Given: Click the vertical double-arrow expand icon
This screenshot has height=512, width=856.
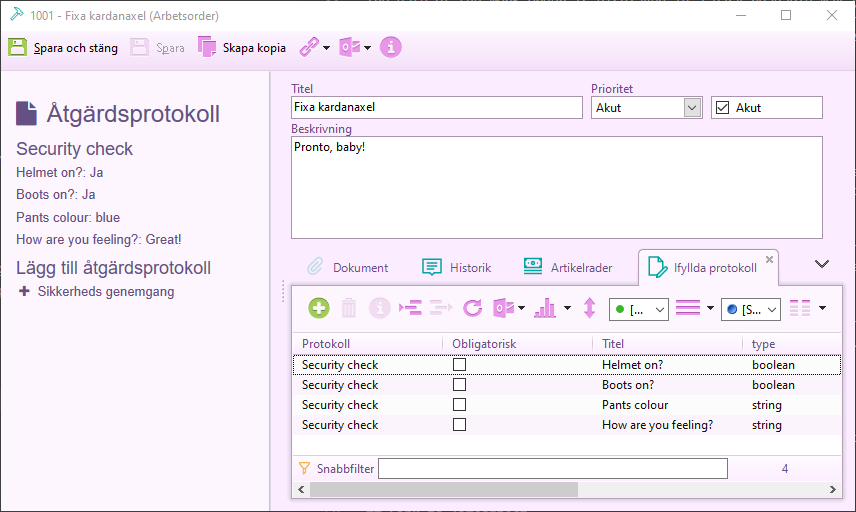Looking at the screenshot, I should [590, 309].
